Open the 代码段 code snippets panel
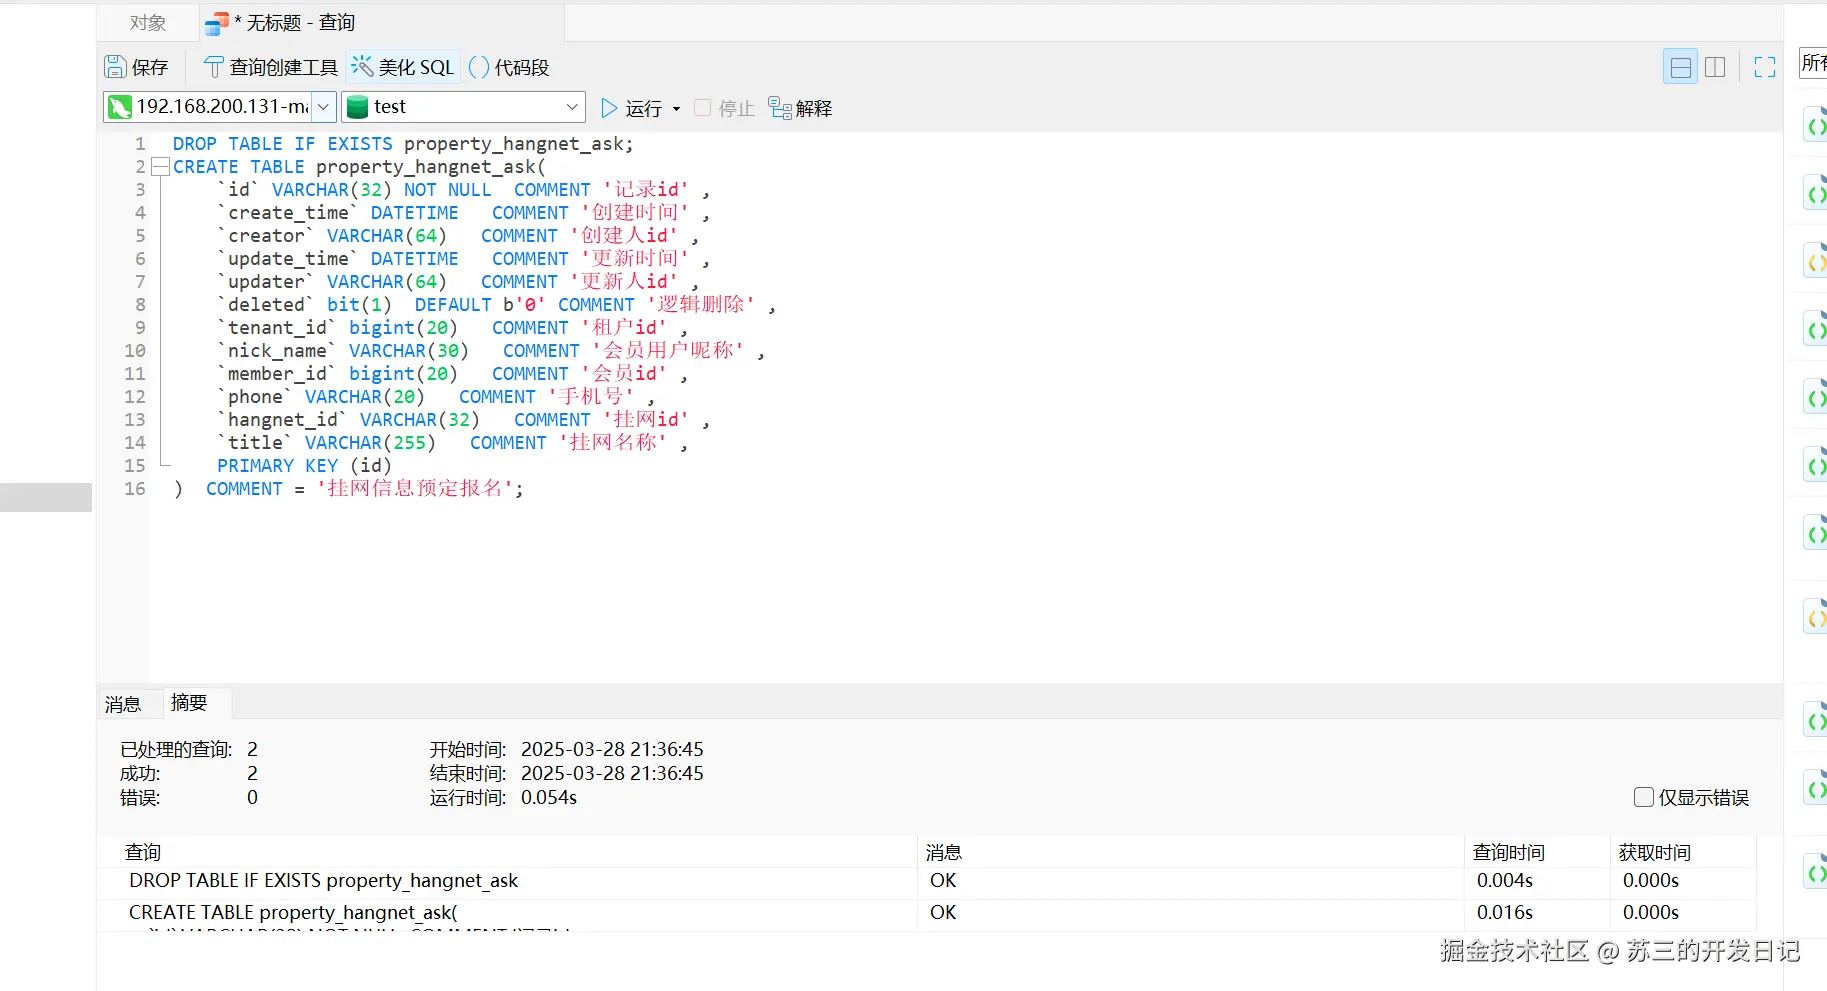The image size is (1827, 991). click(x=509, y=67)
